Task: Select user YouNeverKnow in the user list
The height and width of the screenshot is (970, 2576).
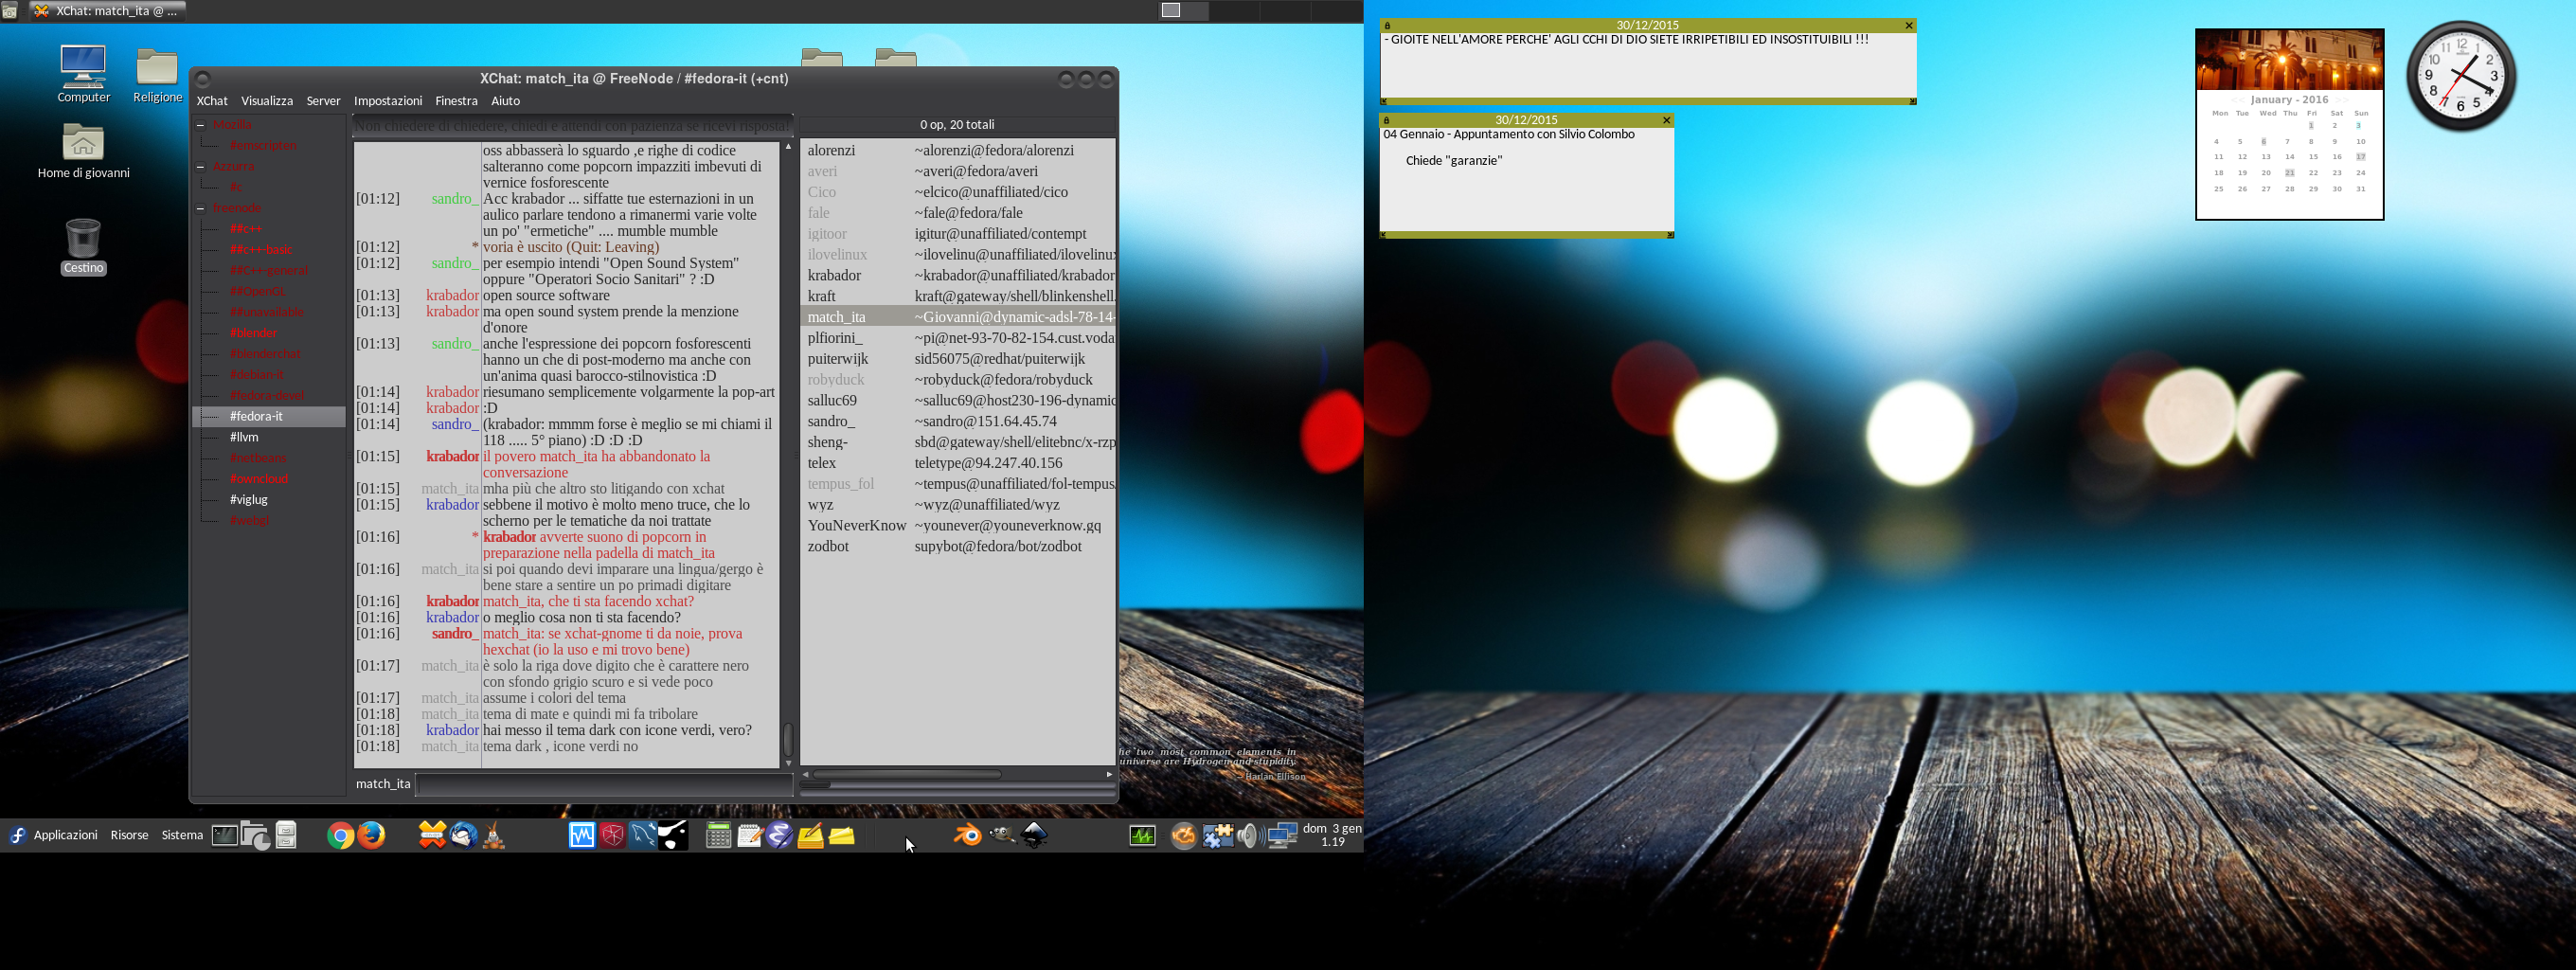Action: (x=958, y=526)
